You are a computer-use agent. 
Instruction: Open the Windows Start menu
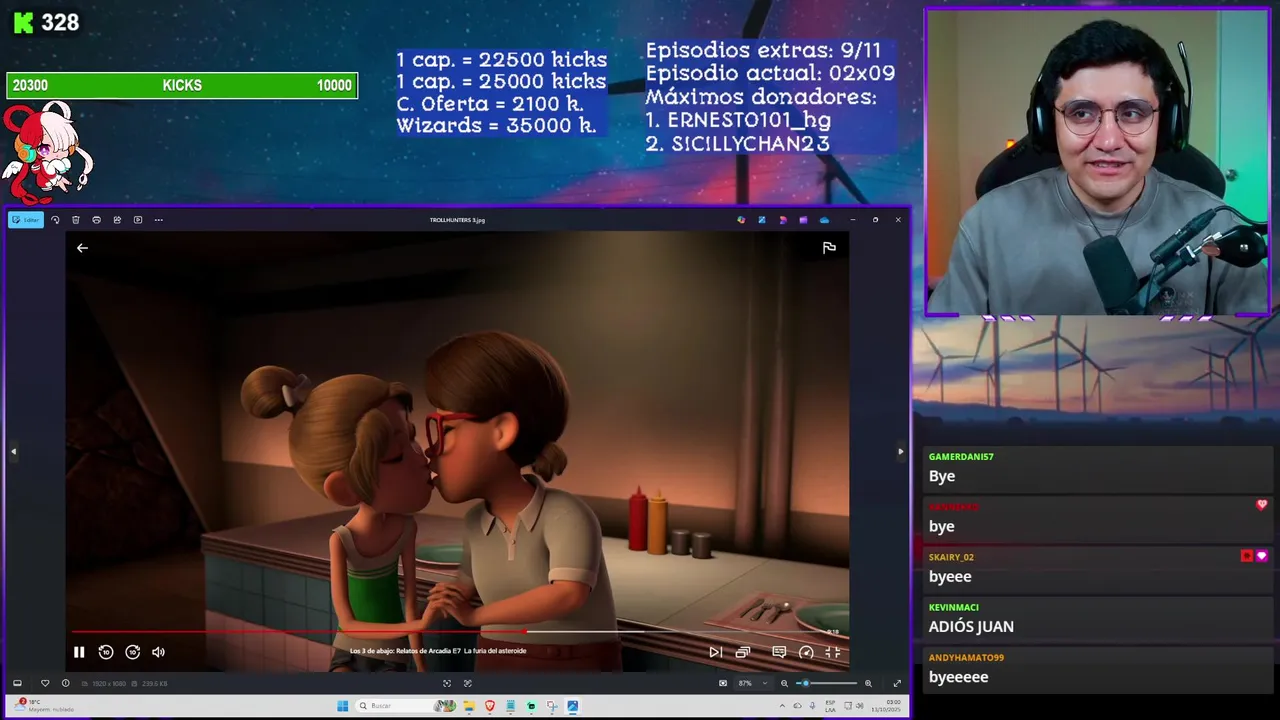(342, 706)
